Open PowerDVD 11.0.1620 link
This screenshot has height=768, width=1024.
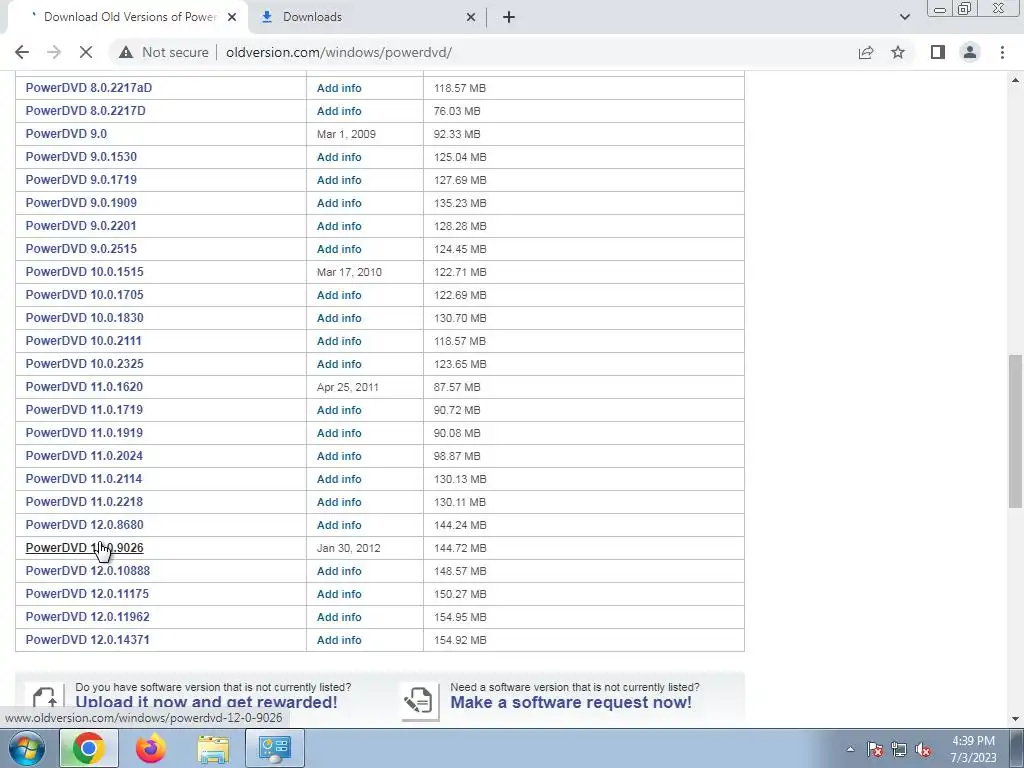click(84, 387)
